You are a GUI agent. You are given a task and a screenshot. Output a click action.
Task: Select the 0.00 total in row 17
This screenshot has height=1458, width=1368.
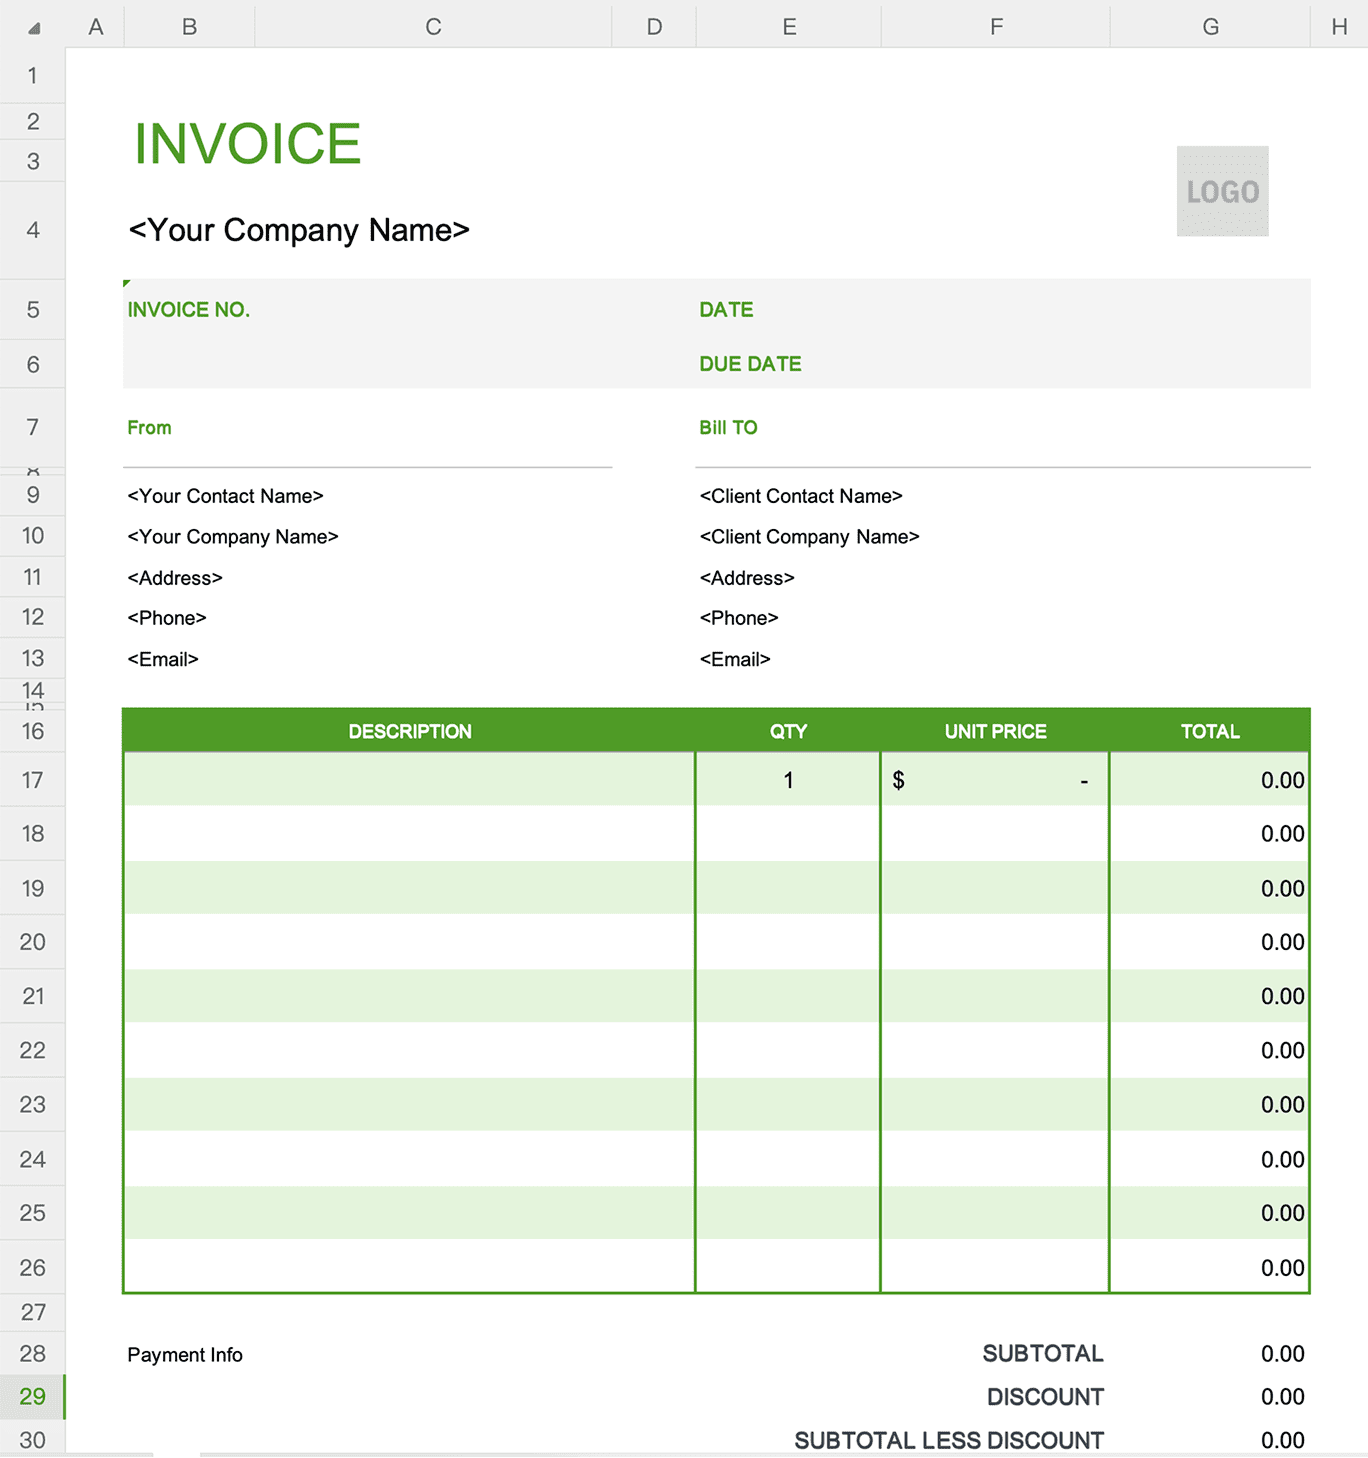[x=1210, y=780]
